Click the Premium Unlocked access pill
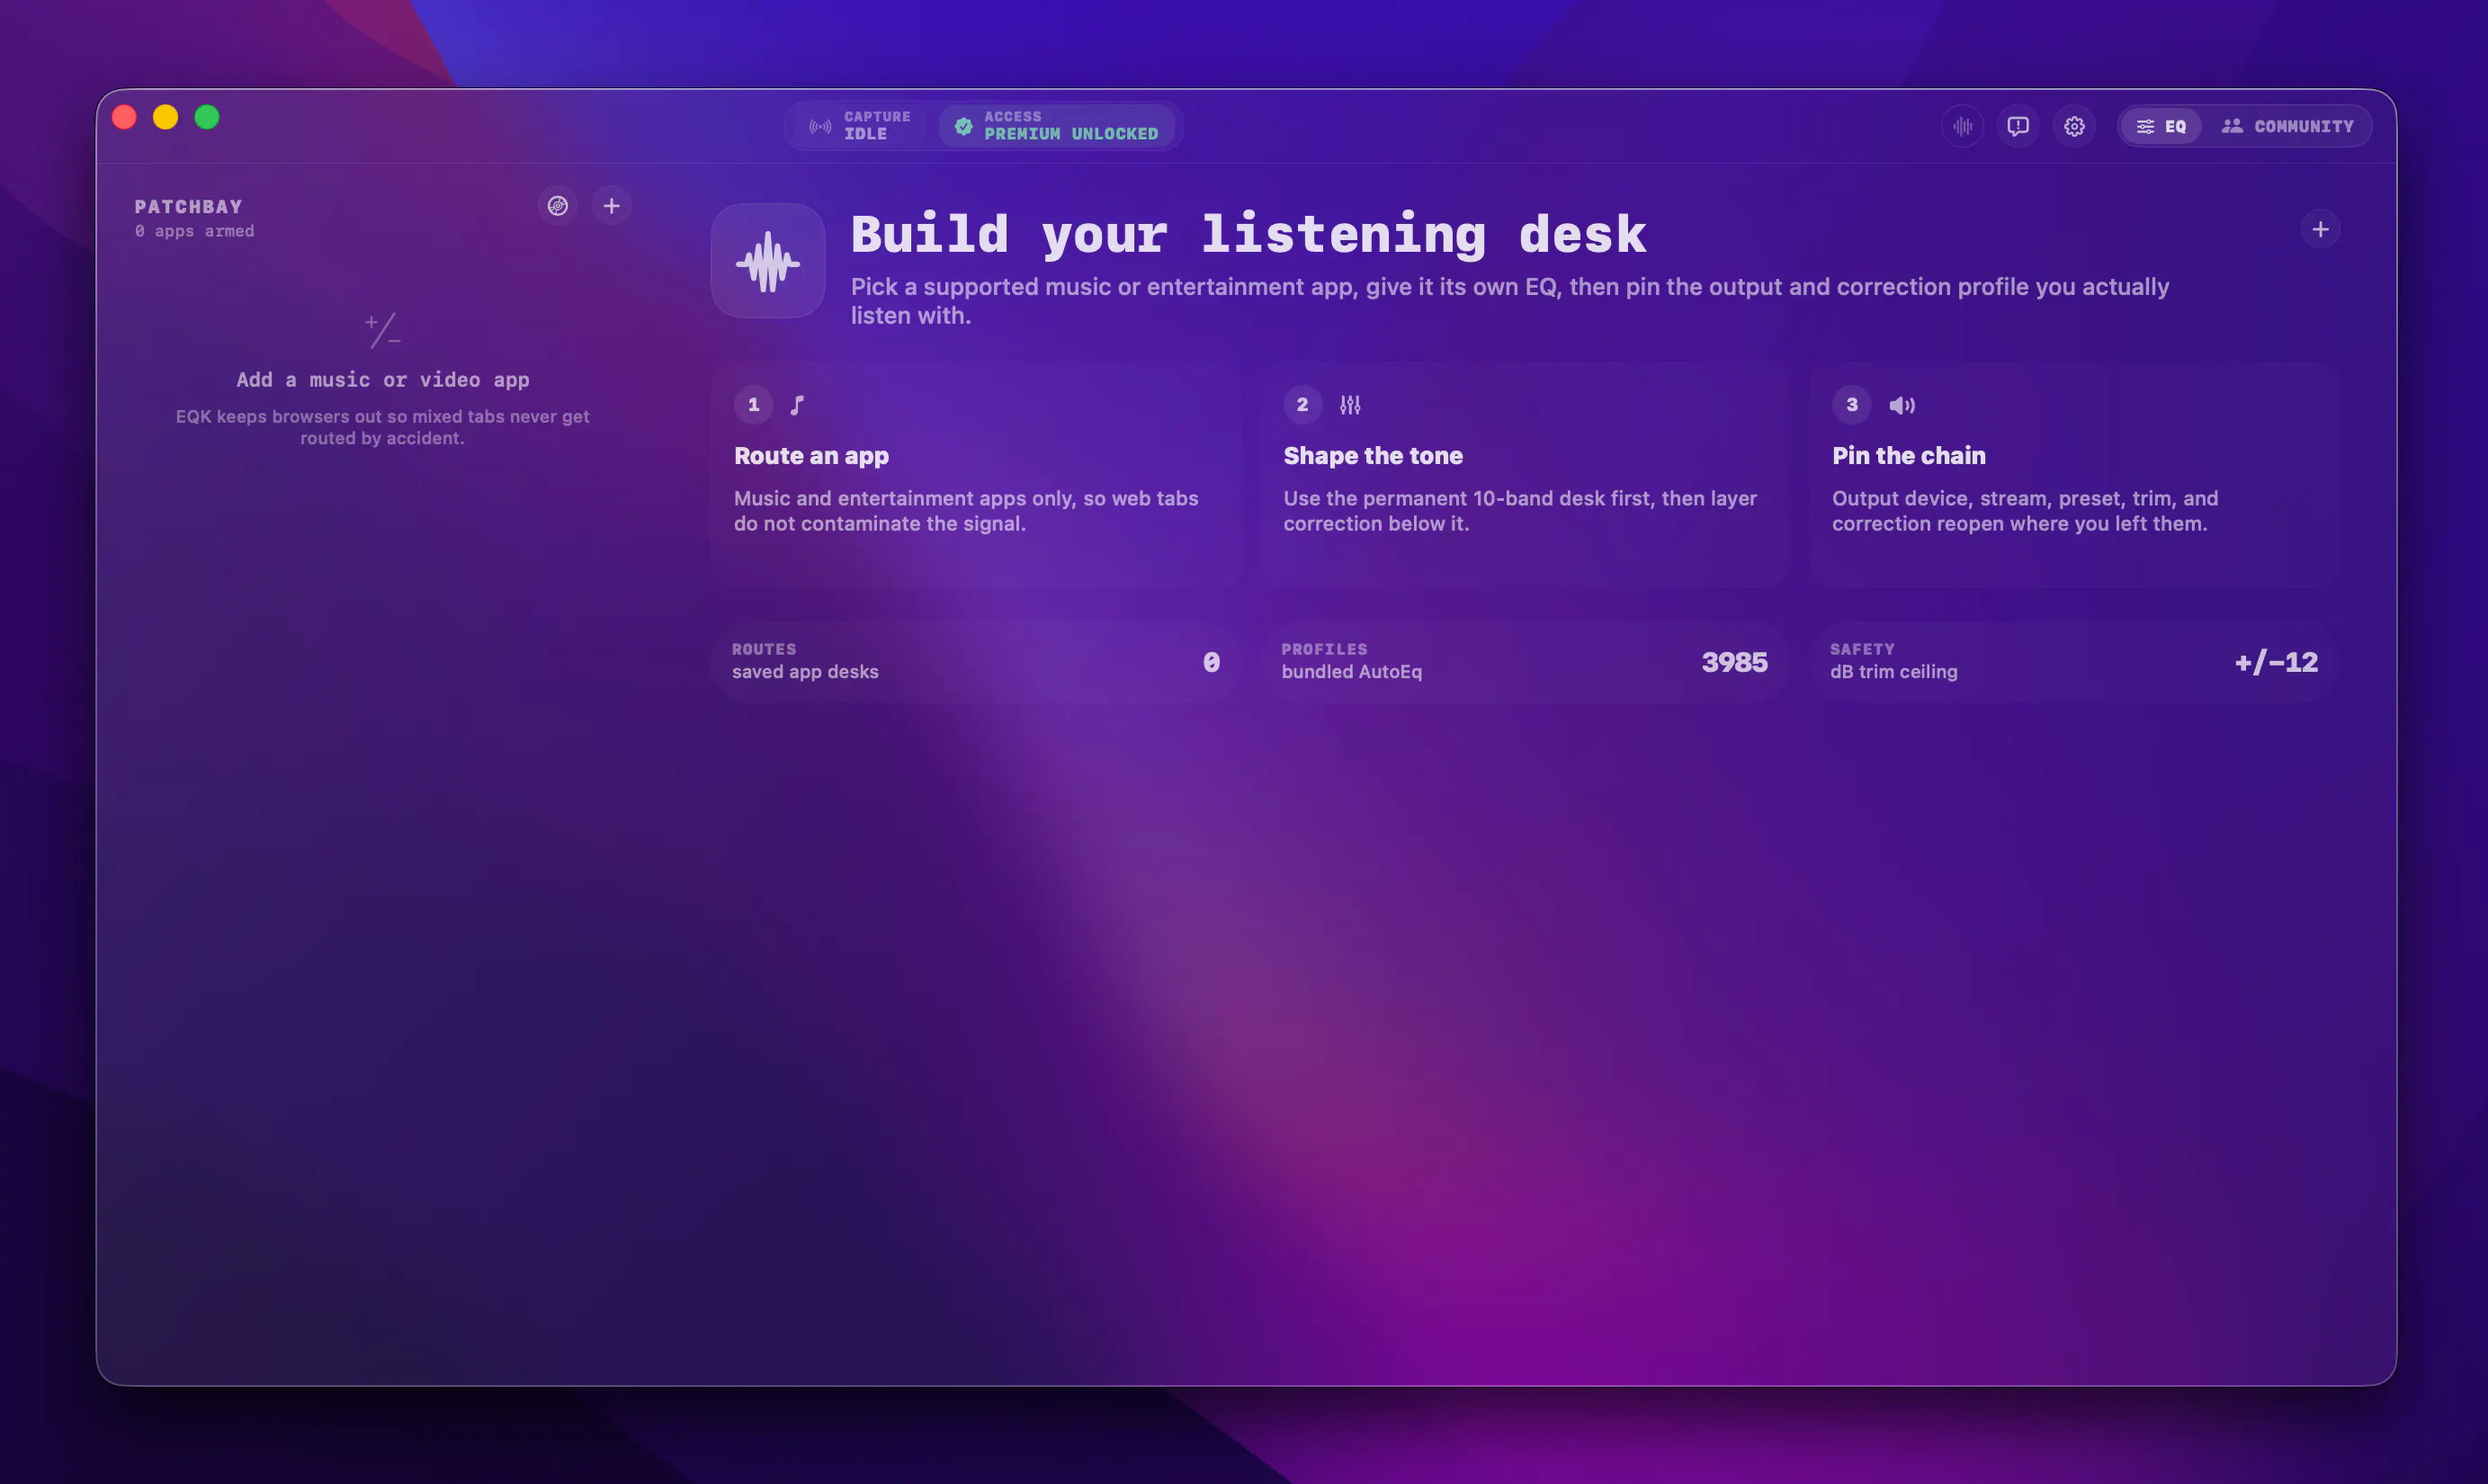This screenshot has height=1484, width=2488. point(1057,126)
